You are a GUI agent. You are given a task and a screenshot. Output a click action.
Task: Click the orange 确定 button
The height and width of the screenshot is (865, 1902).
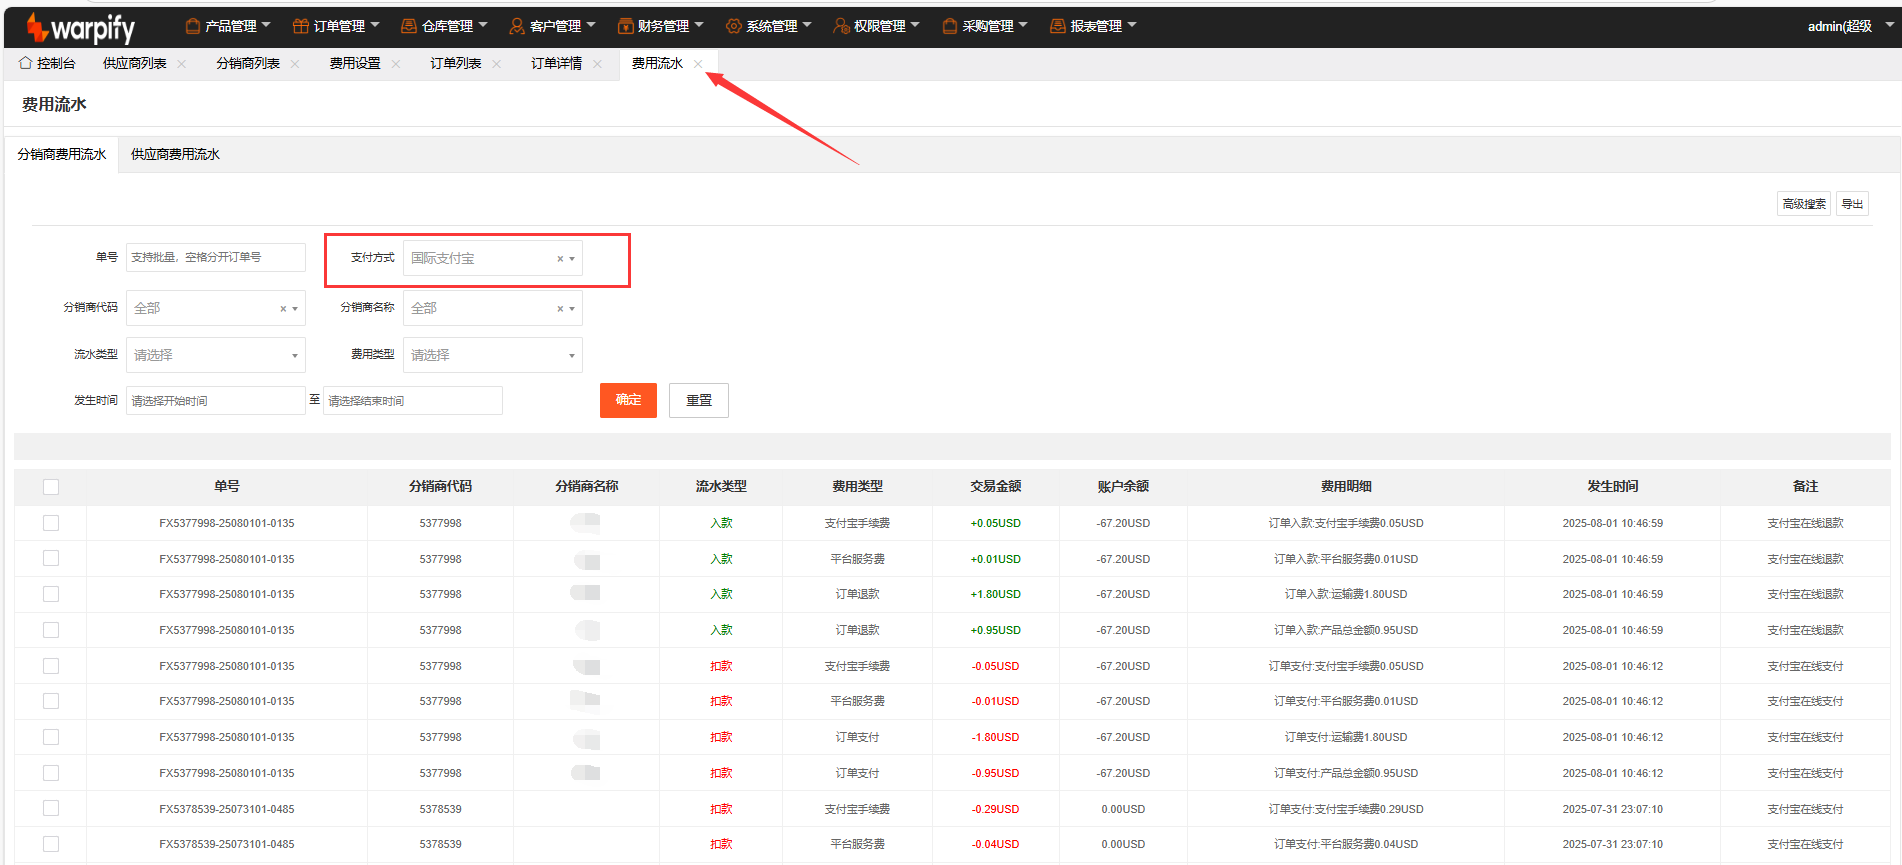[628, 400]
